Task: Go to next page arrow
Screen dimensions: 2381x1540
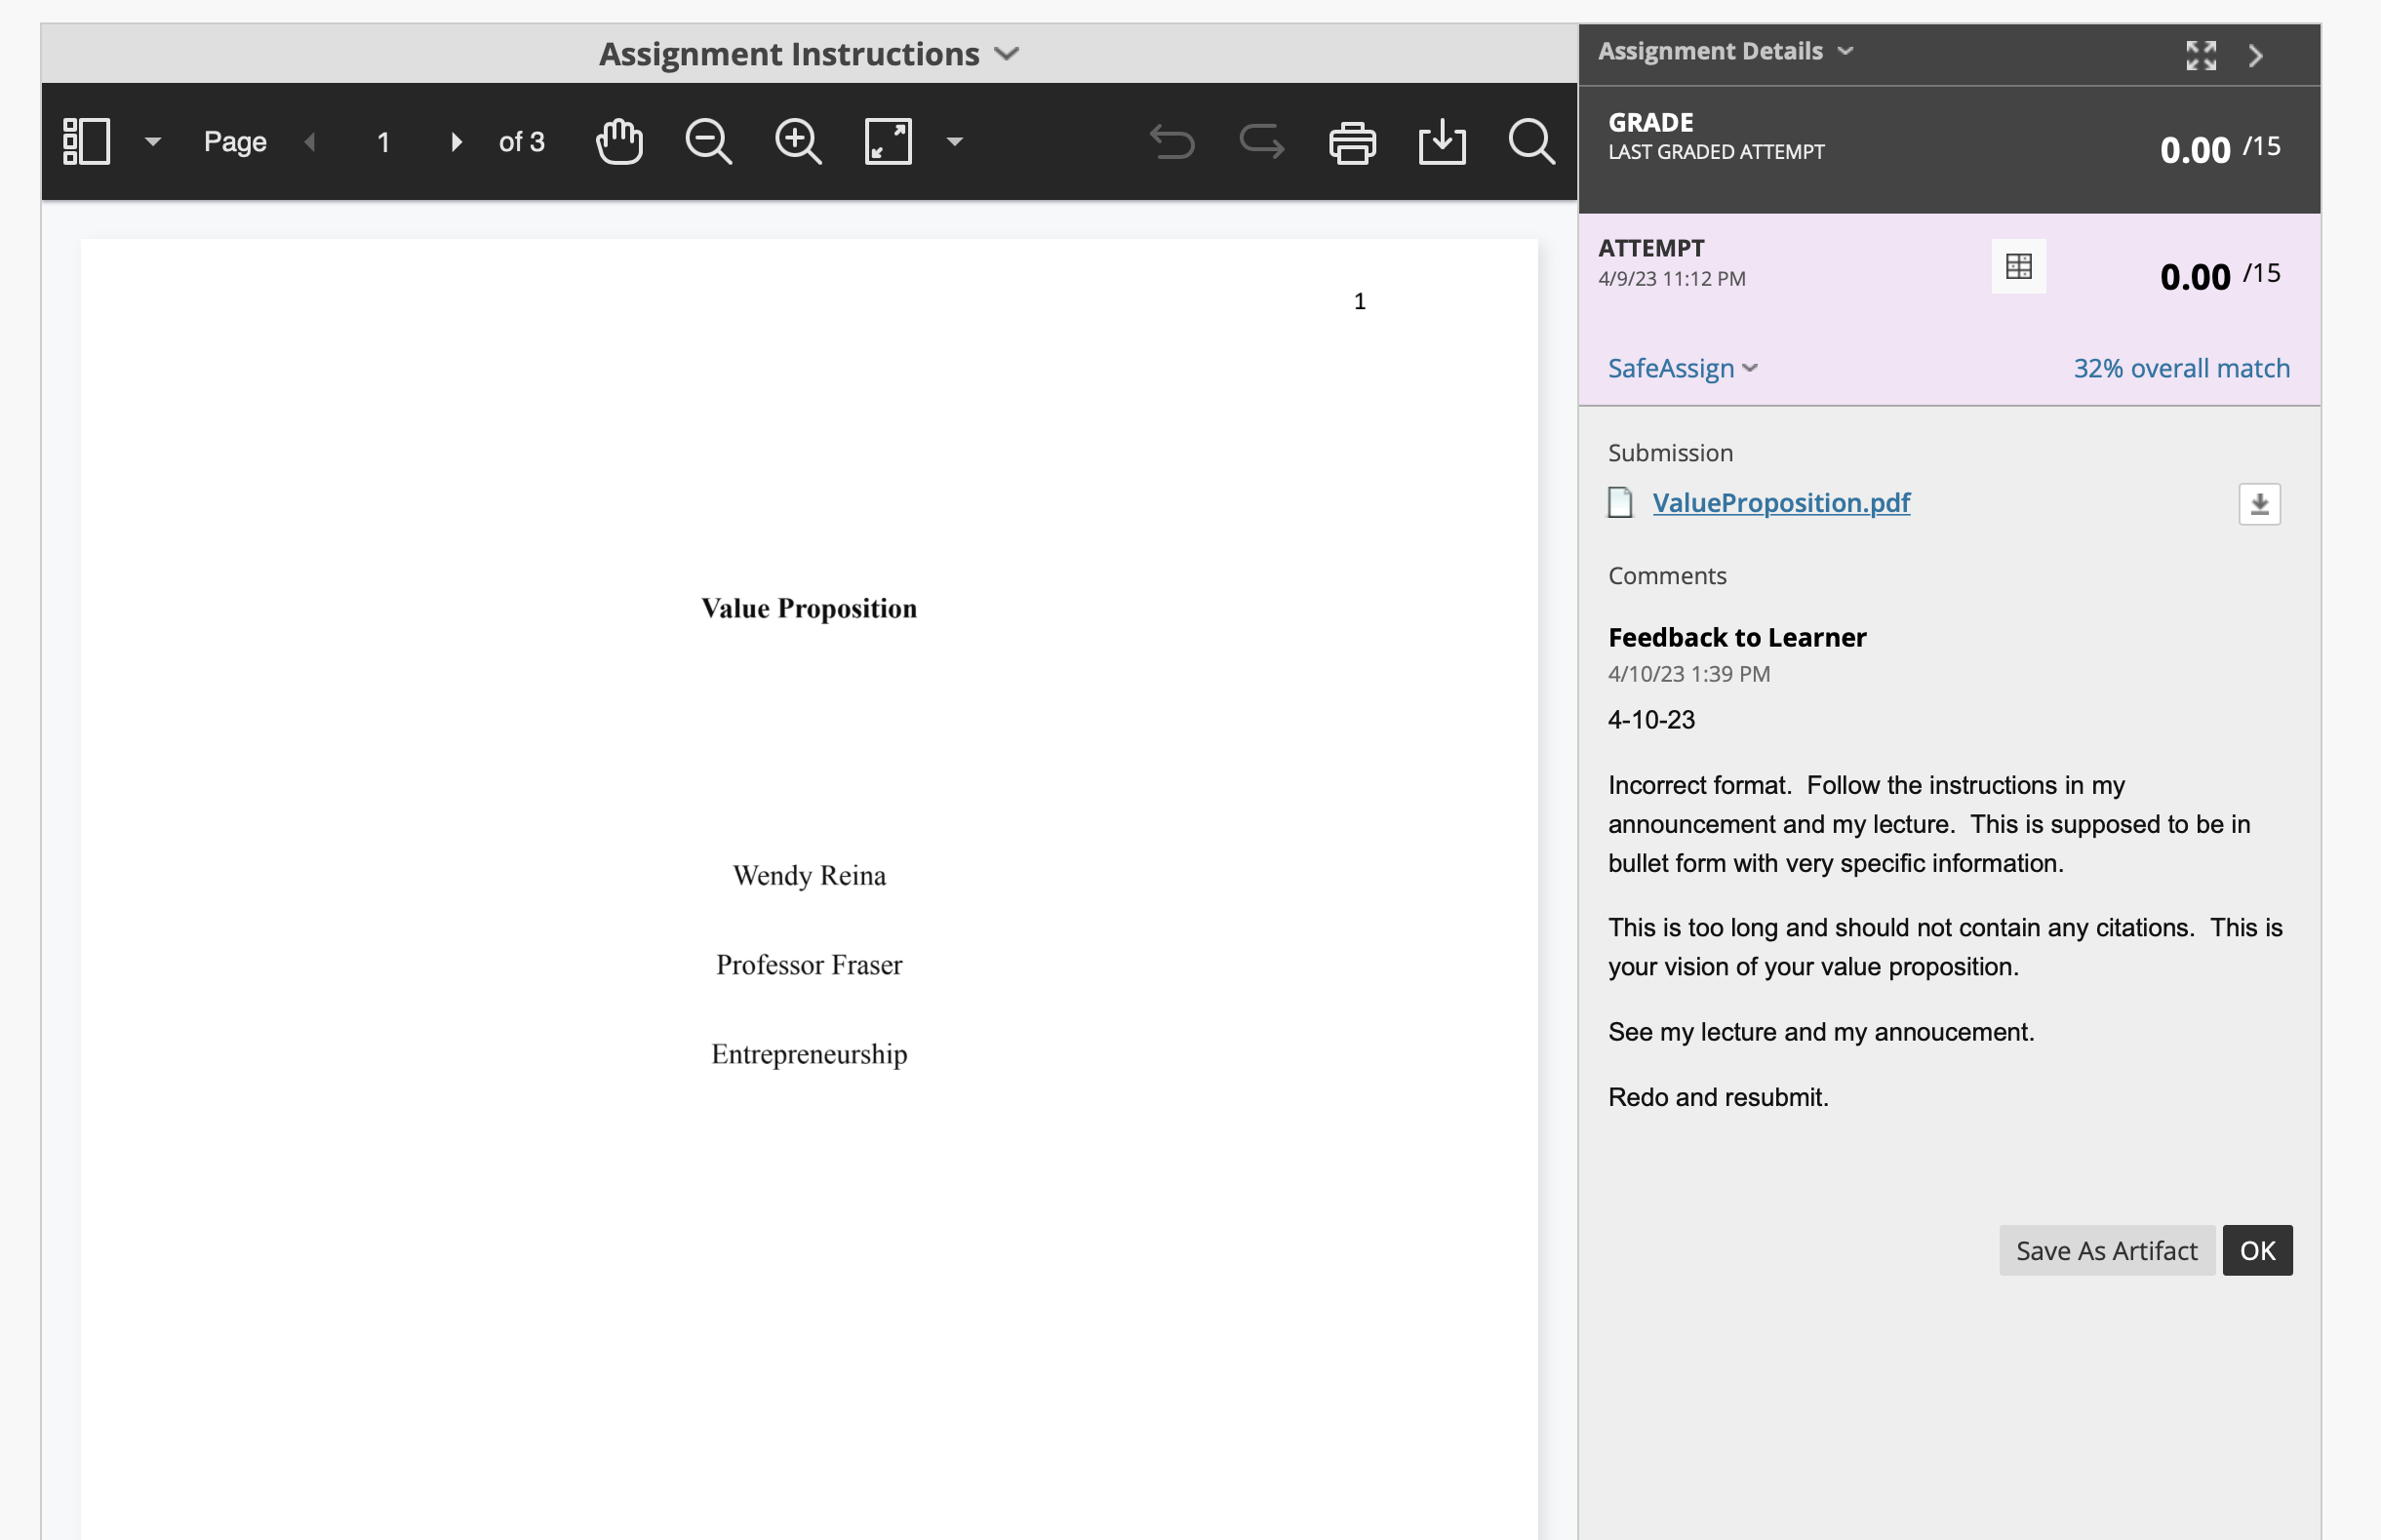Action: pos(456,142)
